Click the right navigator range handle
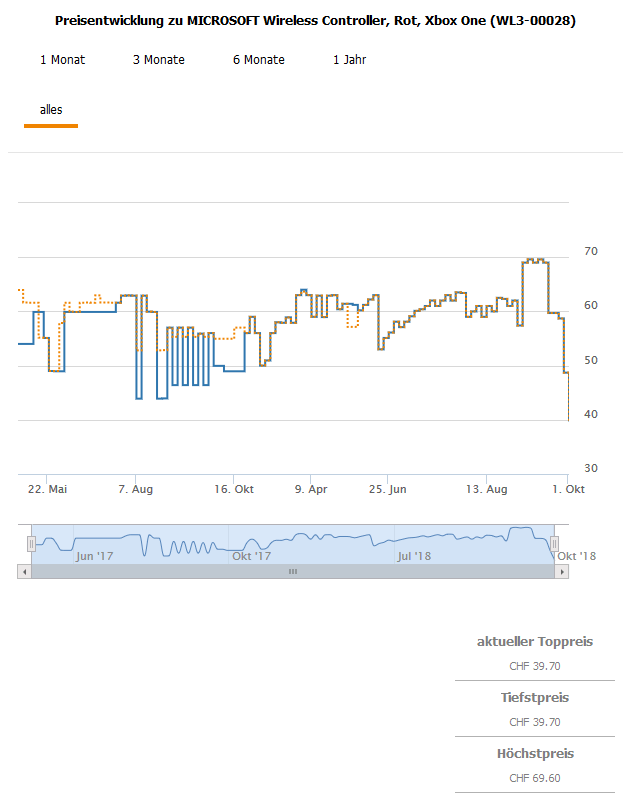Screen dimensions: 632x803 click(x=553, y=543)
